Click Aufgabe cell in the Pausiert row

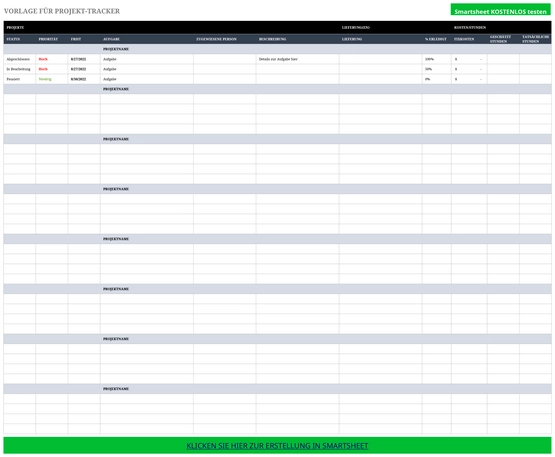(x=147, y=79)
